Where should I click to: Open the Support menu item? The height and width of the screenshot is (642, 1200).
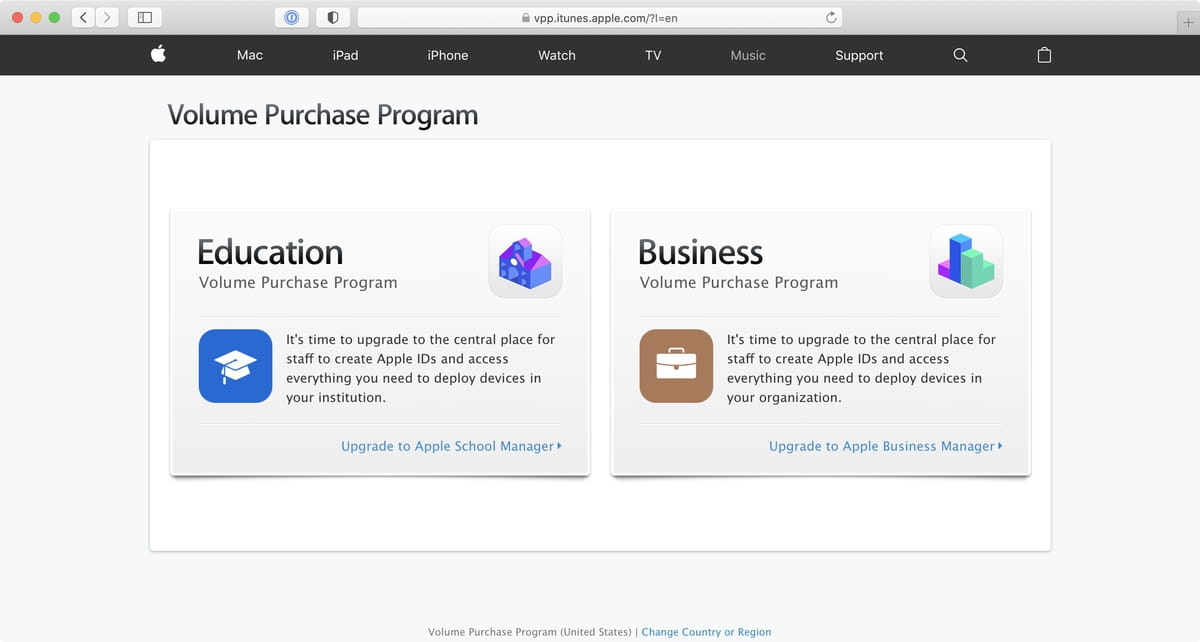859,55
